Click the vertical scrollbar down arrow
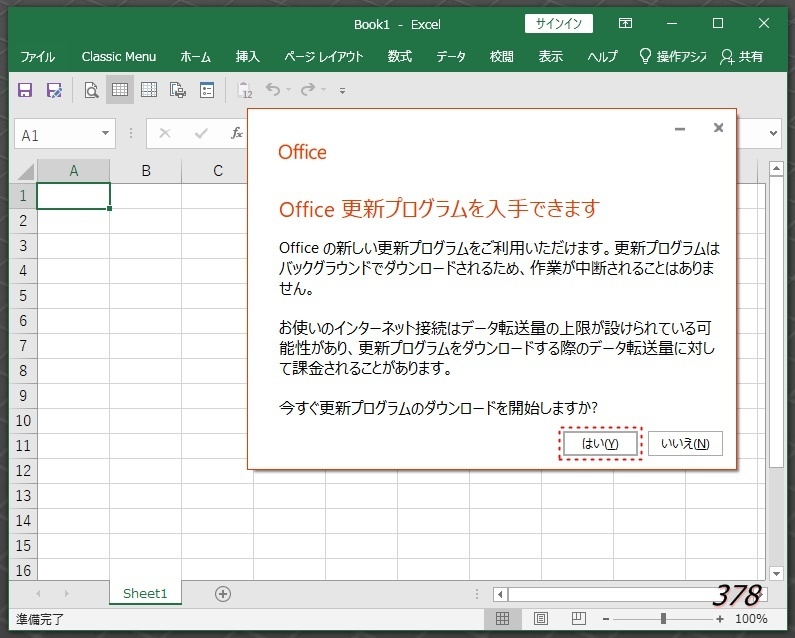The image size is (795, 638). pyautogui.click(x=776, y=573)
